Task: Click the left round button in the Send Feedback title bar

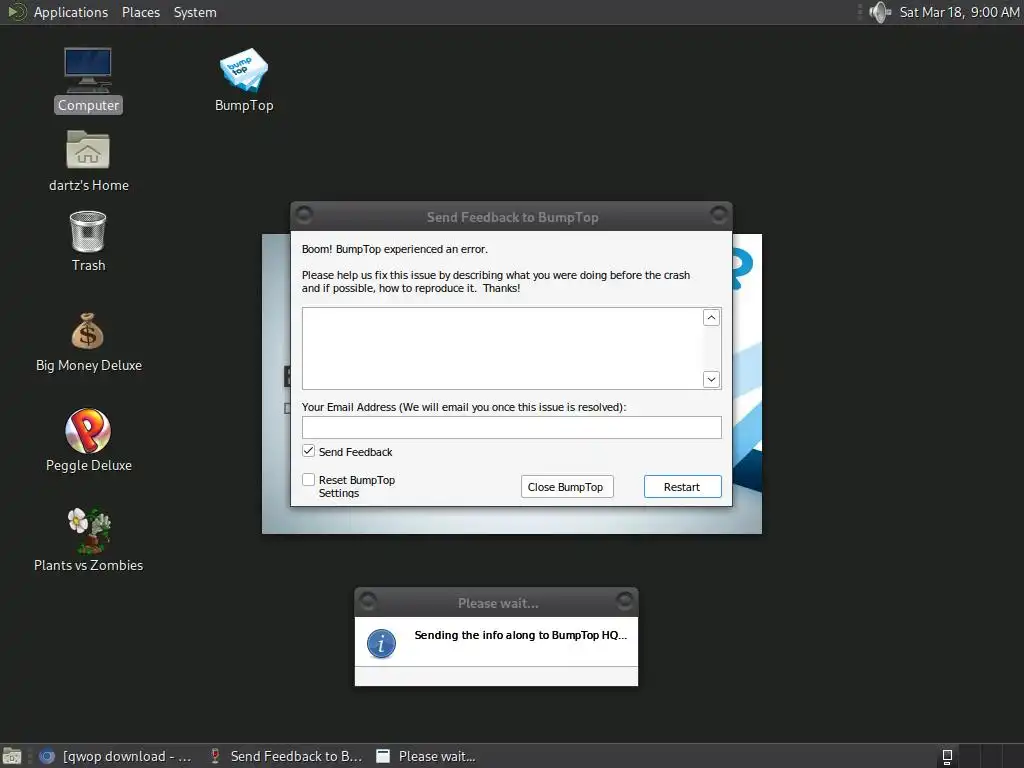Action: click(304, 214)
